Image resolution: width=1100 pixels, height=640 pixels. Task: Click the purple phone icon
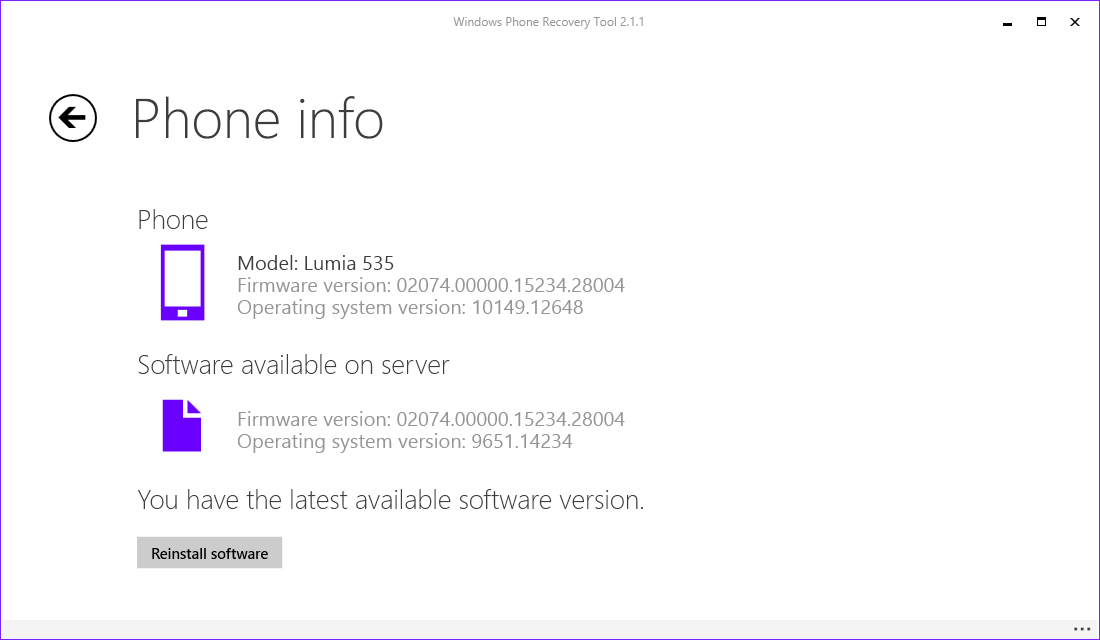[x=182, y=283]
